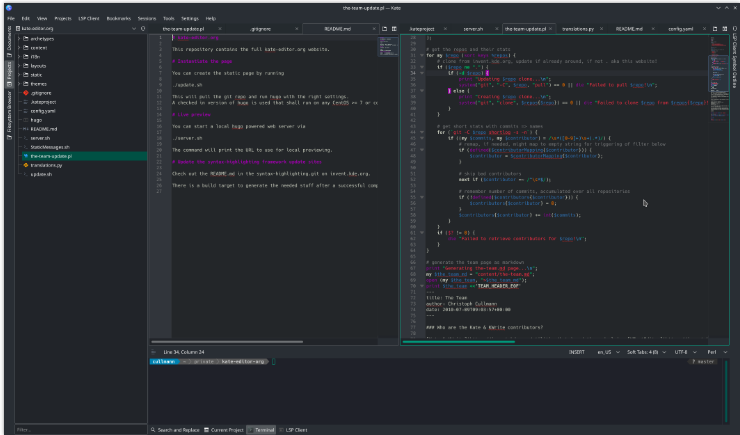740x435 pixels.
Task: Open the Soft Tabs indentation dropdown
Action: (643, 353)
